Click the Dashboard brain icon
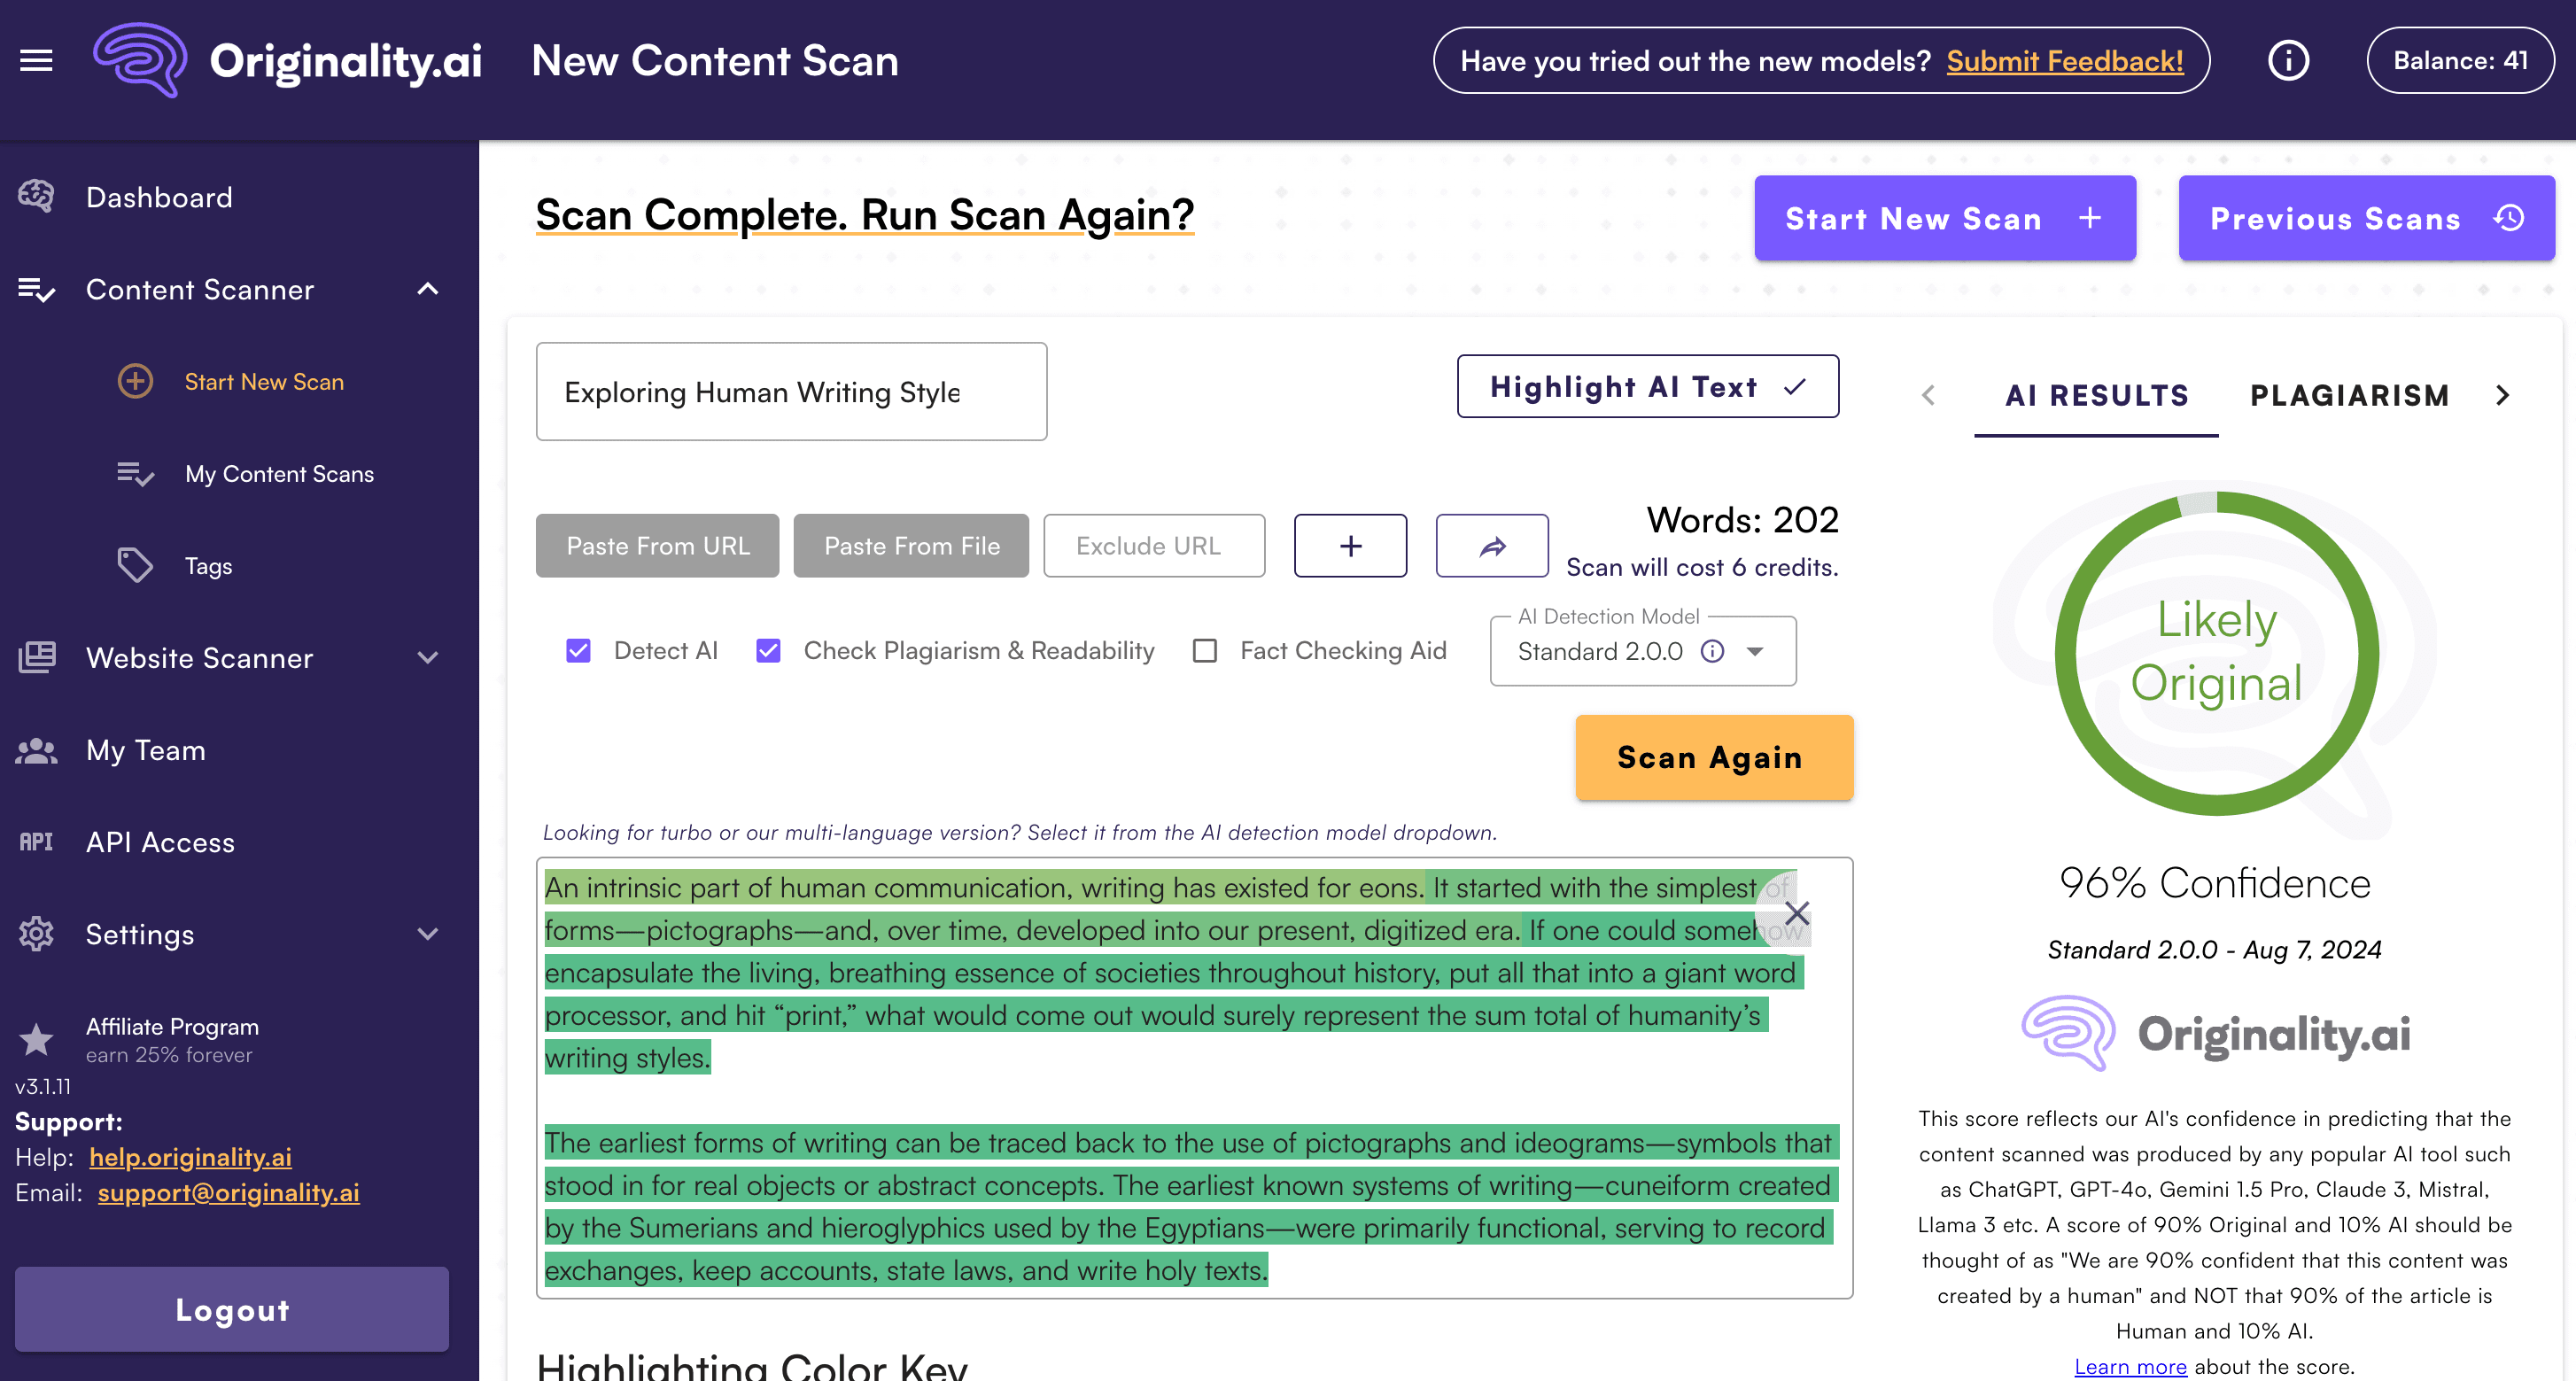 tap(37, 197)
